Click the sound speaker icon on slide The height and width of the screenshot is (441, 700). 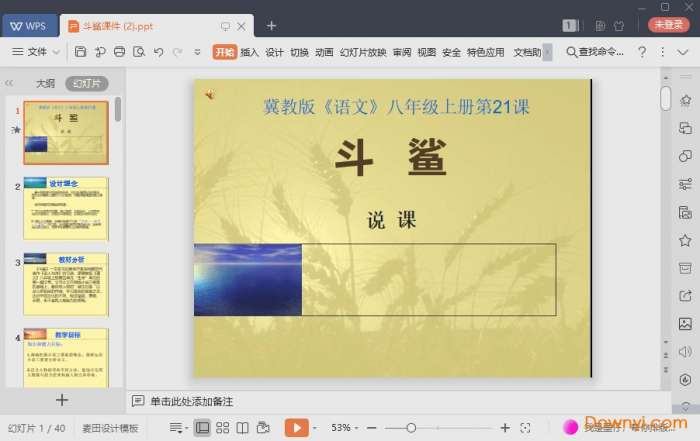(209, 94)
